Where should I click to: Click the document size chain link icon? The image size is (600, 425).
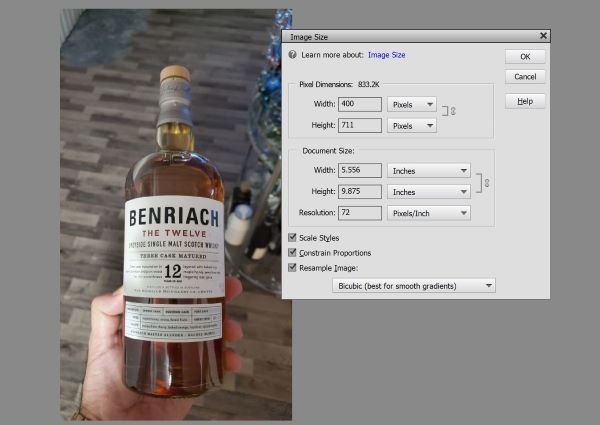pos(487,183)
